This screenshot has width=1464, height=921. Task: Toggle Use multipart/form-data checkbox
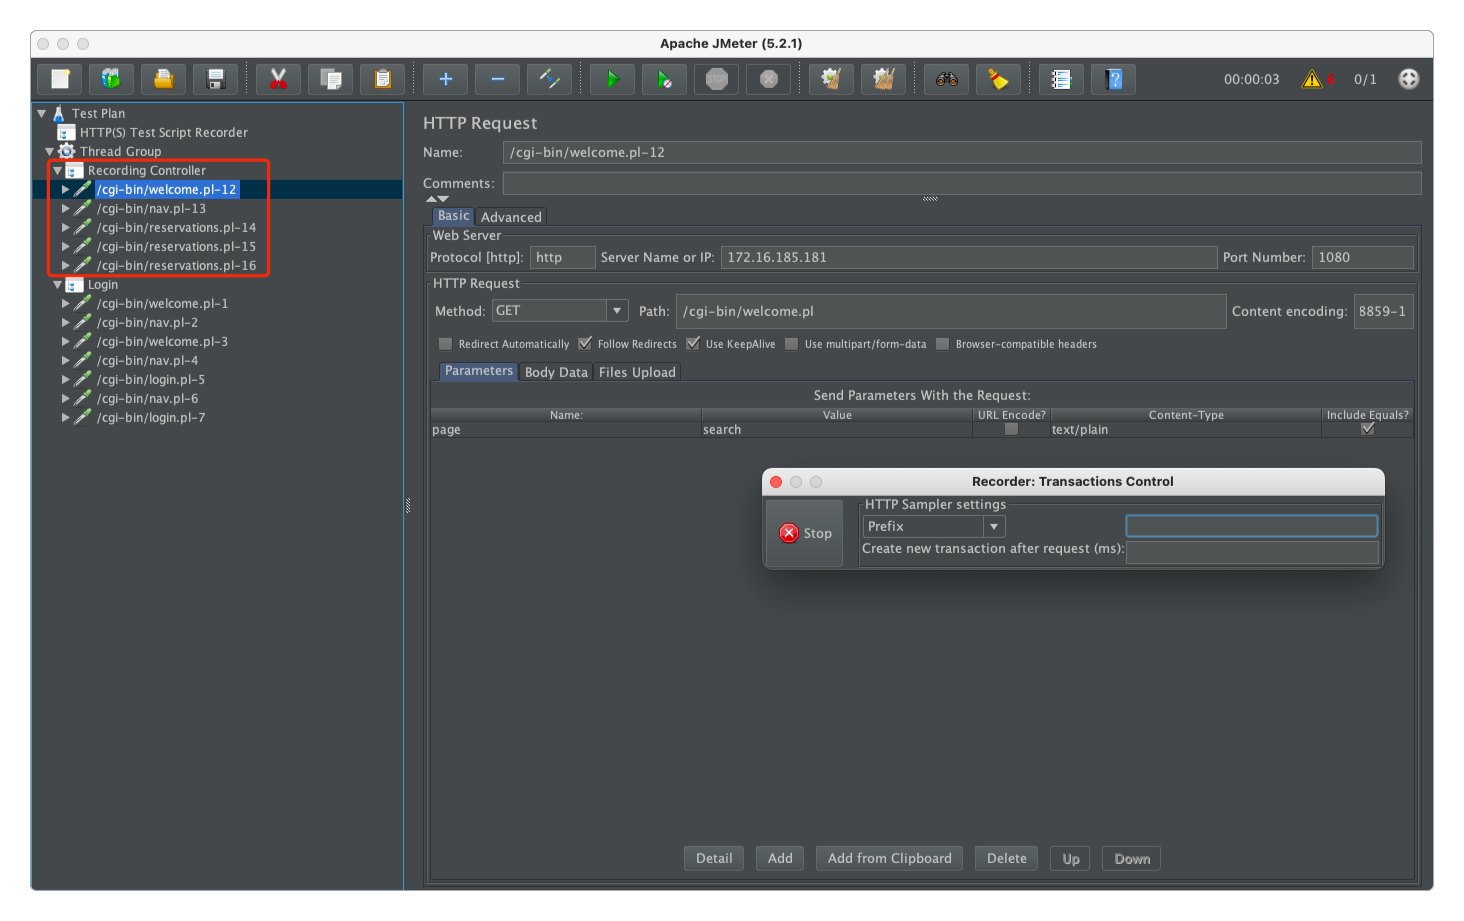click(x=792, y=344)
